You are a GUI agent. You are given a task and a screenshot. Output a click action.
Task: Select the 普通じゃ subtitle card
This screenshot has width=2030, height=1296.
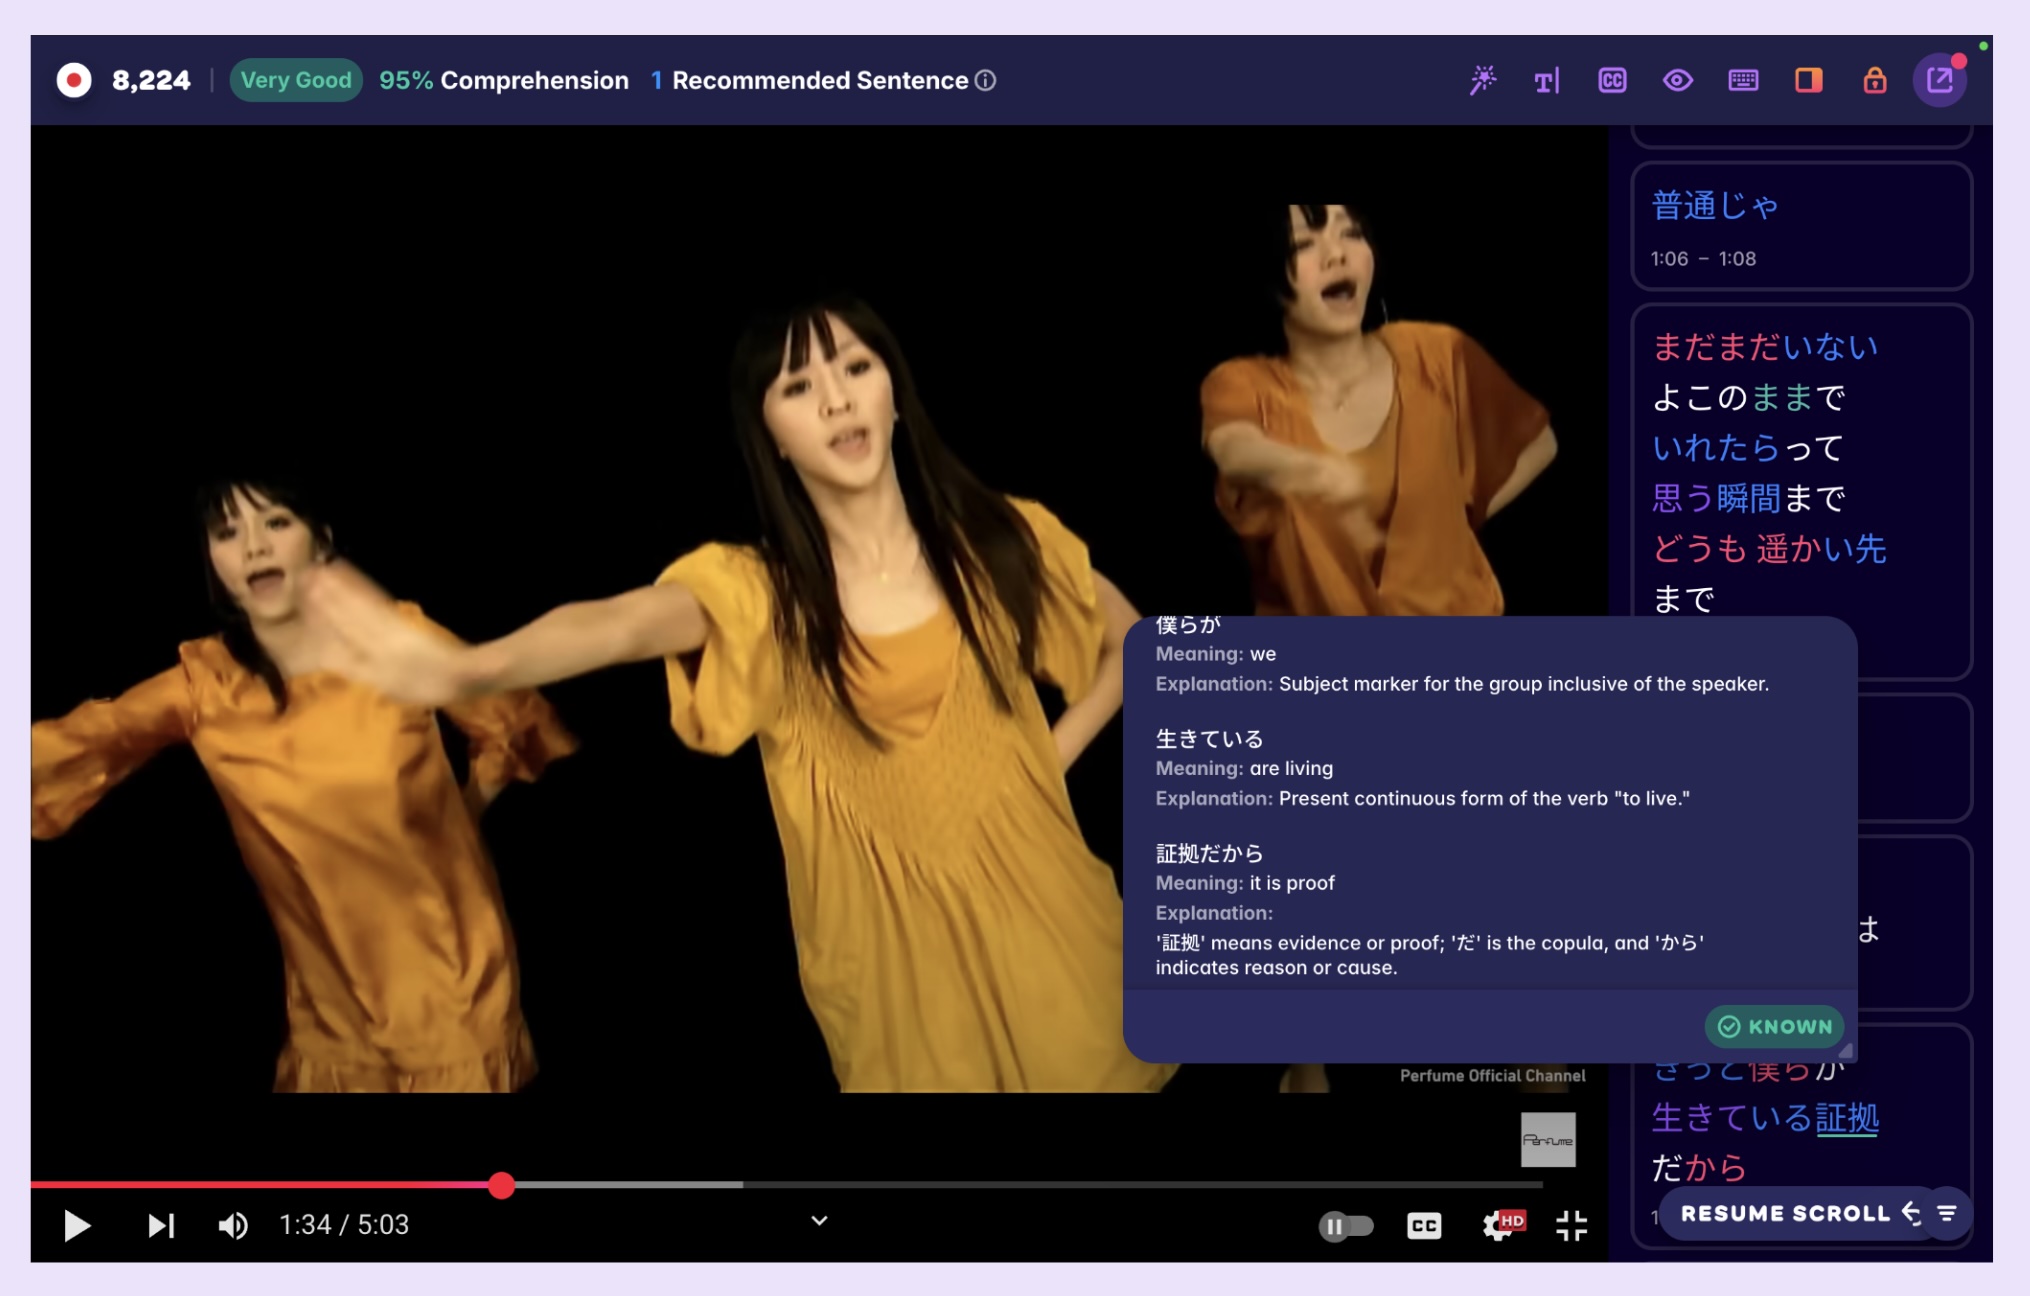point(1716,206)
